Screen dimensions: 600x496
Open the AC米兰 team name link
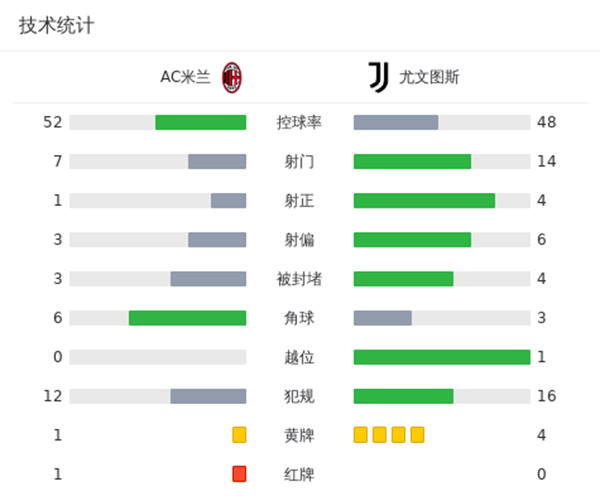click(x=185, y=77)
